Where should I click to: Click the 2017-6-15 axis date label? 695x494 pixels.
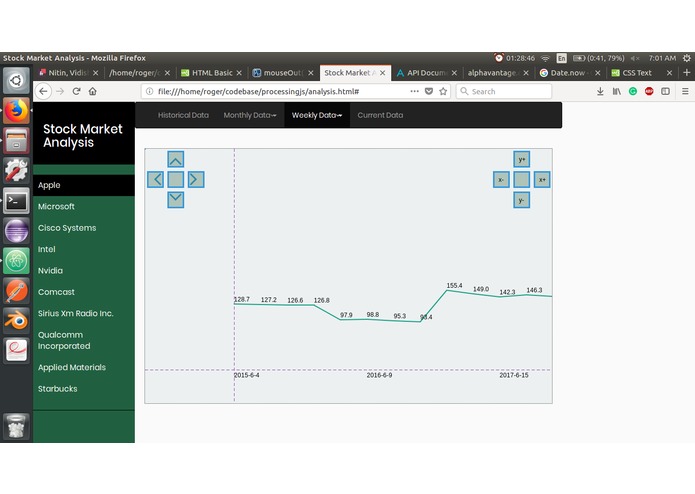tap(514, 375)
